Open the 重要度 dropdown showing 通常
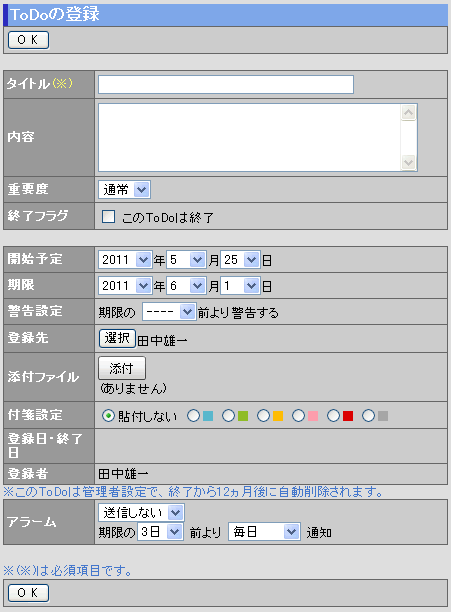The width and height of the screenshot is (451, 612). [124, 190]
